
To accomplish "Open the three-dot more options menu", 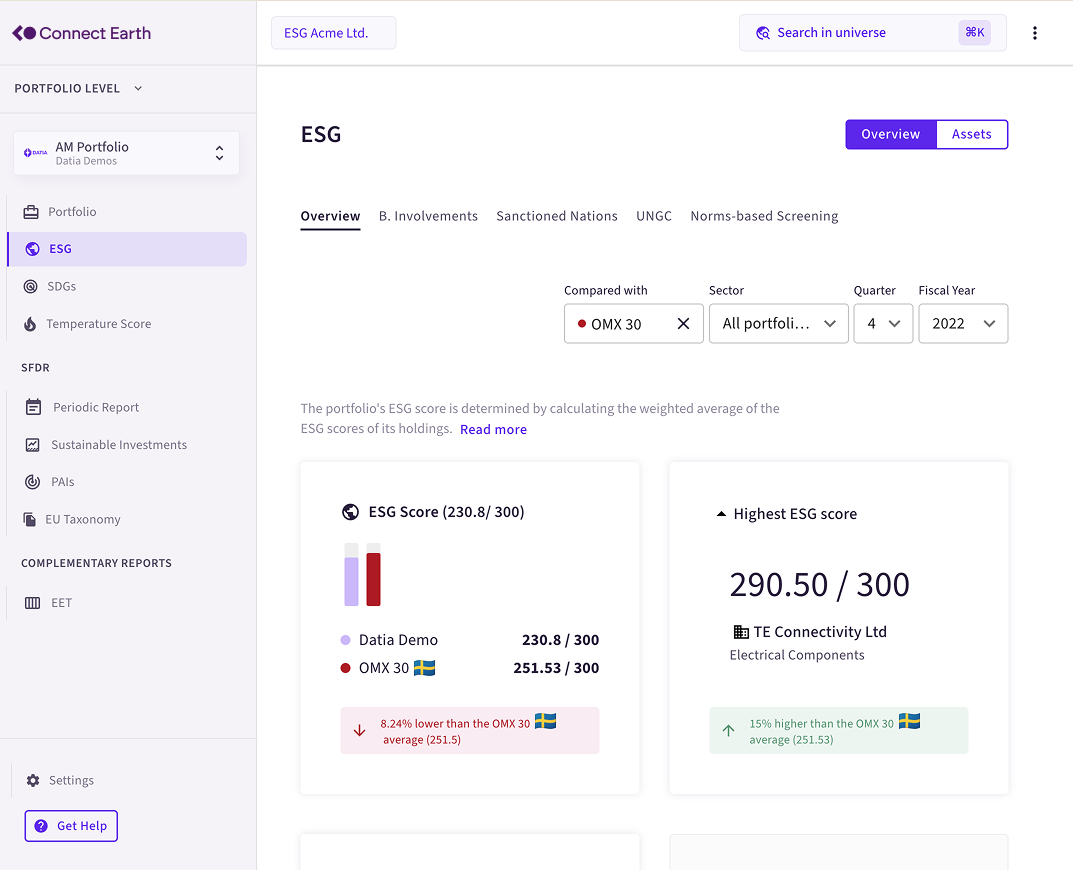I will click(x=1035, y=33).
